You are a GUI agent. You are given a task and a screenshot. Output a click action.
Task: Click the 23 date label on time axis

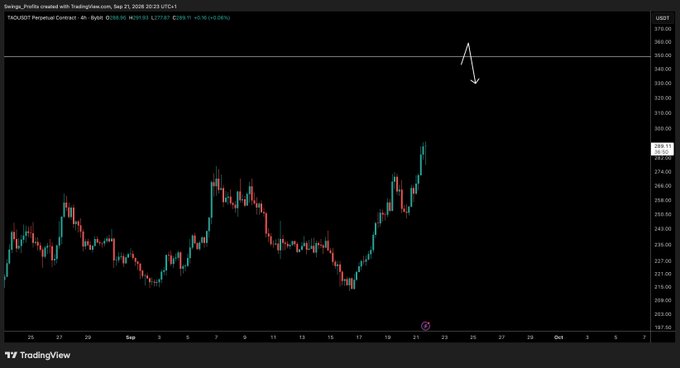tap(445, 337)
